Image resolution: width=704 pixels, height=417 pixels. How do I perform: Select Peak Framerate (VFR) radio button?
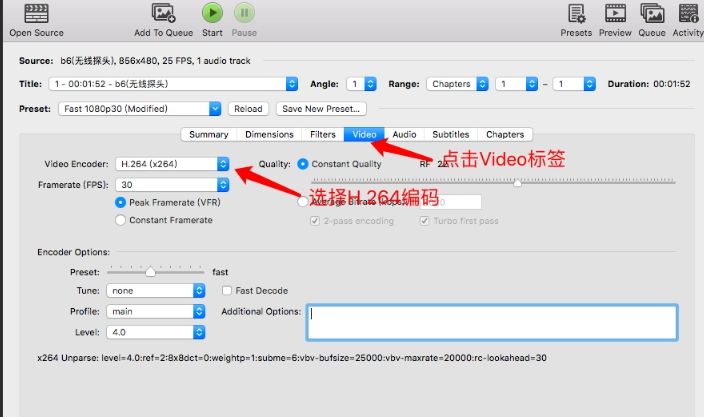(120, 202)
